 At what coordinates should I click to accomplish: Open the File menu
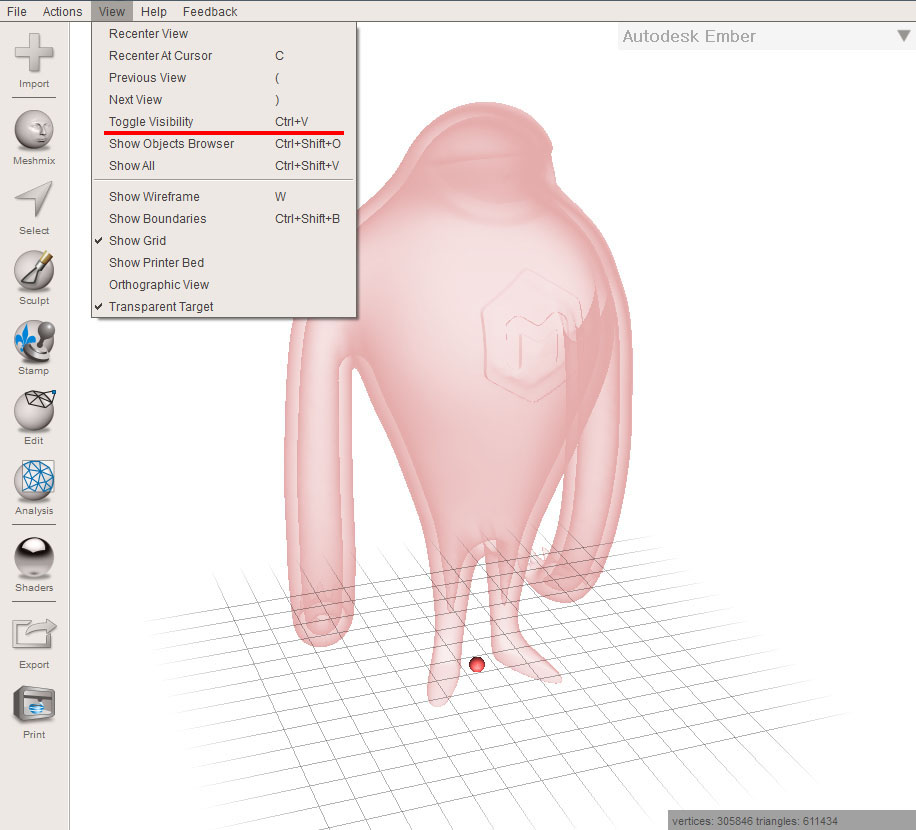(16, 11)
